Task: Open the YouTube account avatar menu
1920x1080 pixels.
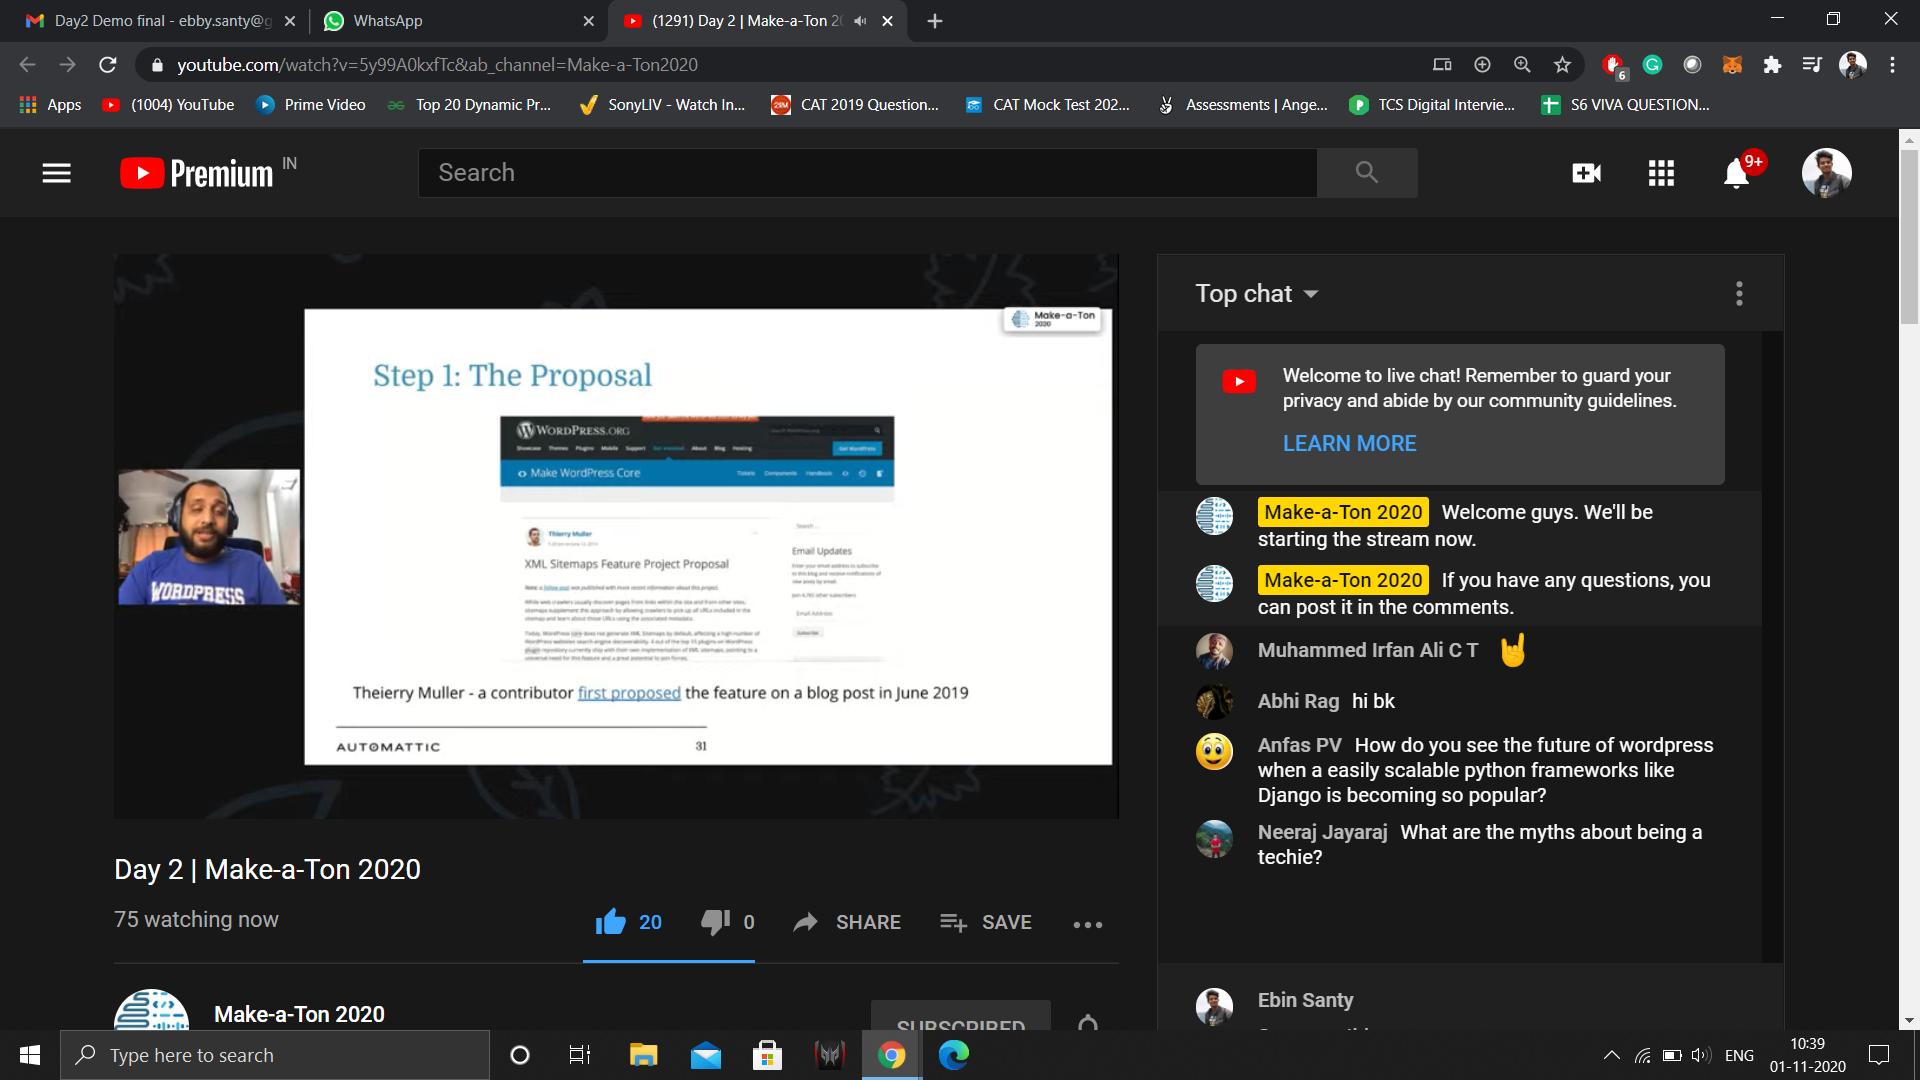Action: click(x=1826, y=173)
